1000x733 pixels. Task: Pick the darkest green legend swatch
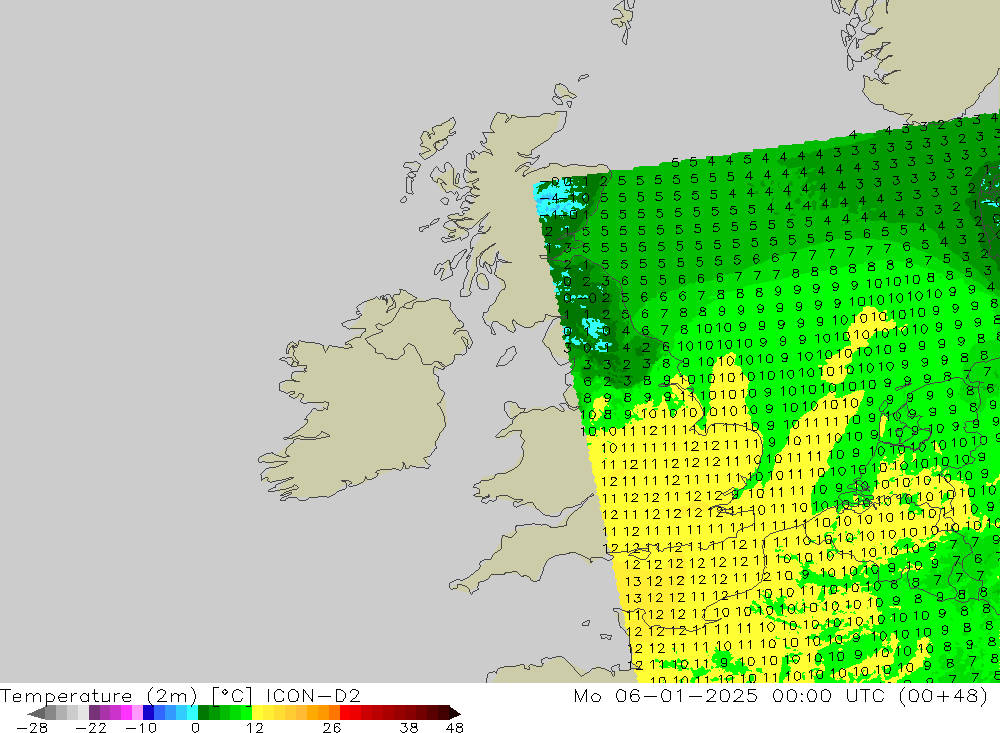pos(203,713)
